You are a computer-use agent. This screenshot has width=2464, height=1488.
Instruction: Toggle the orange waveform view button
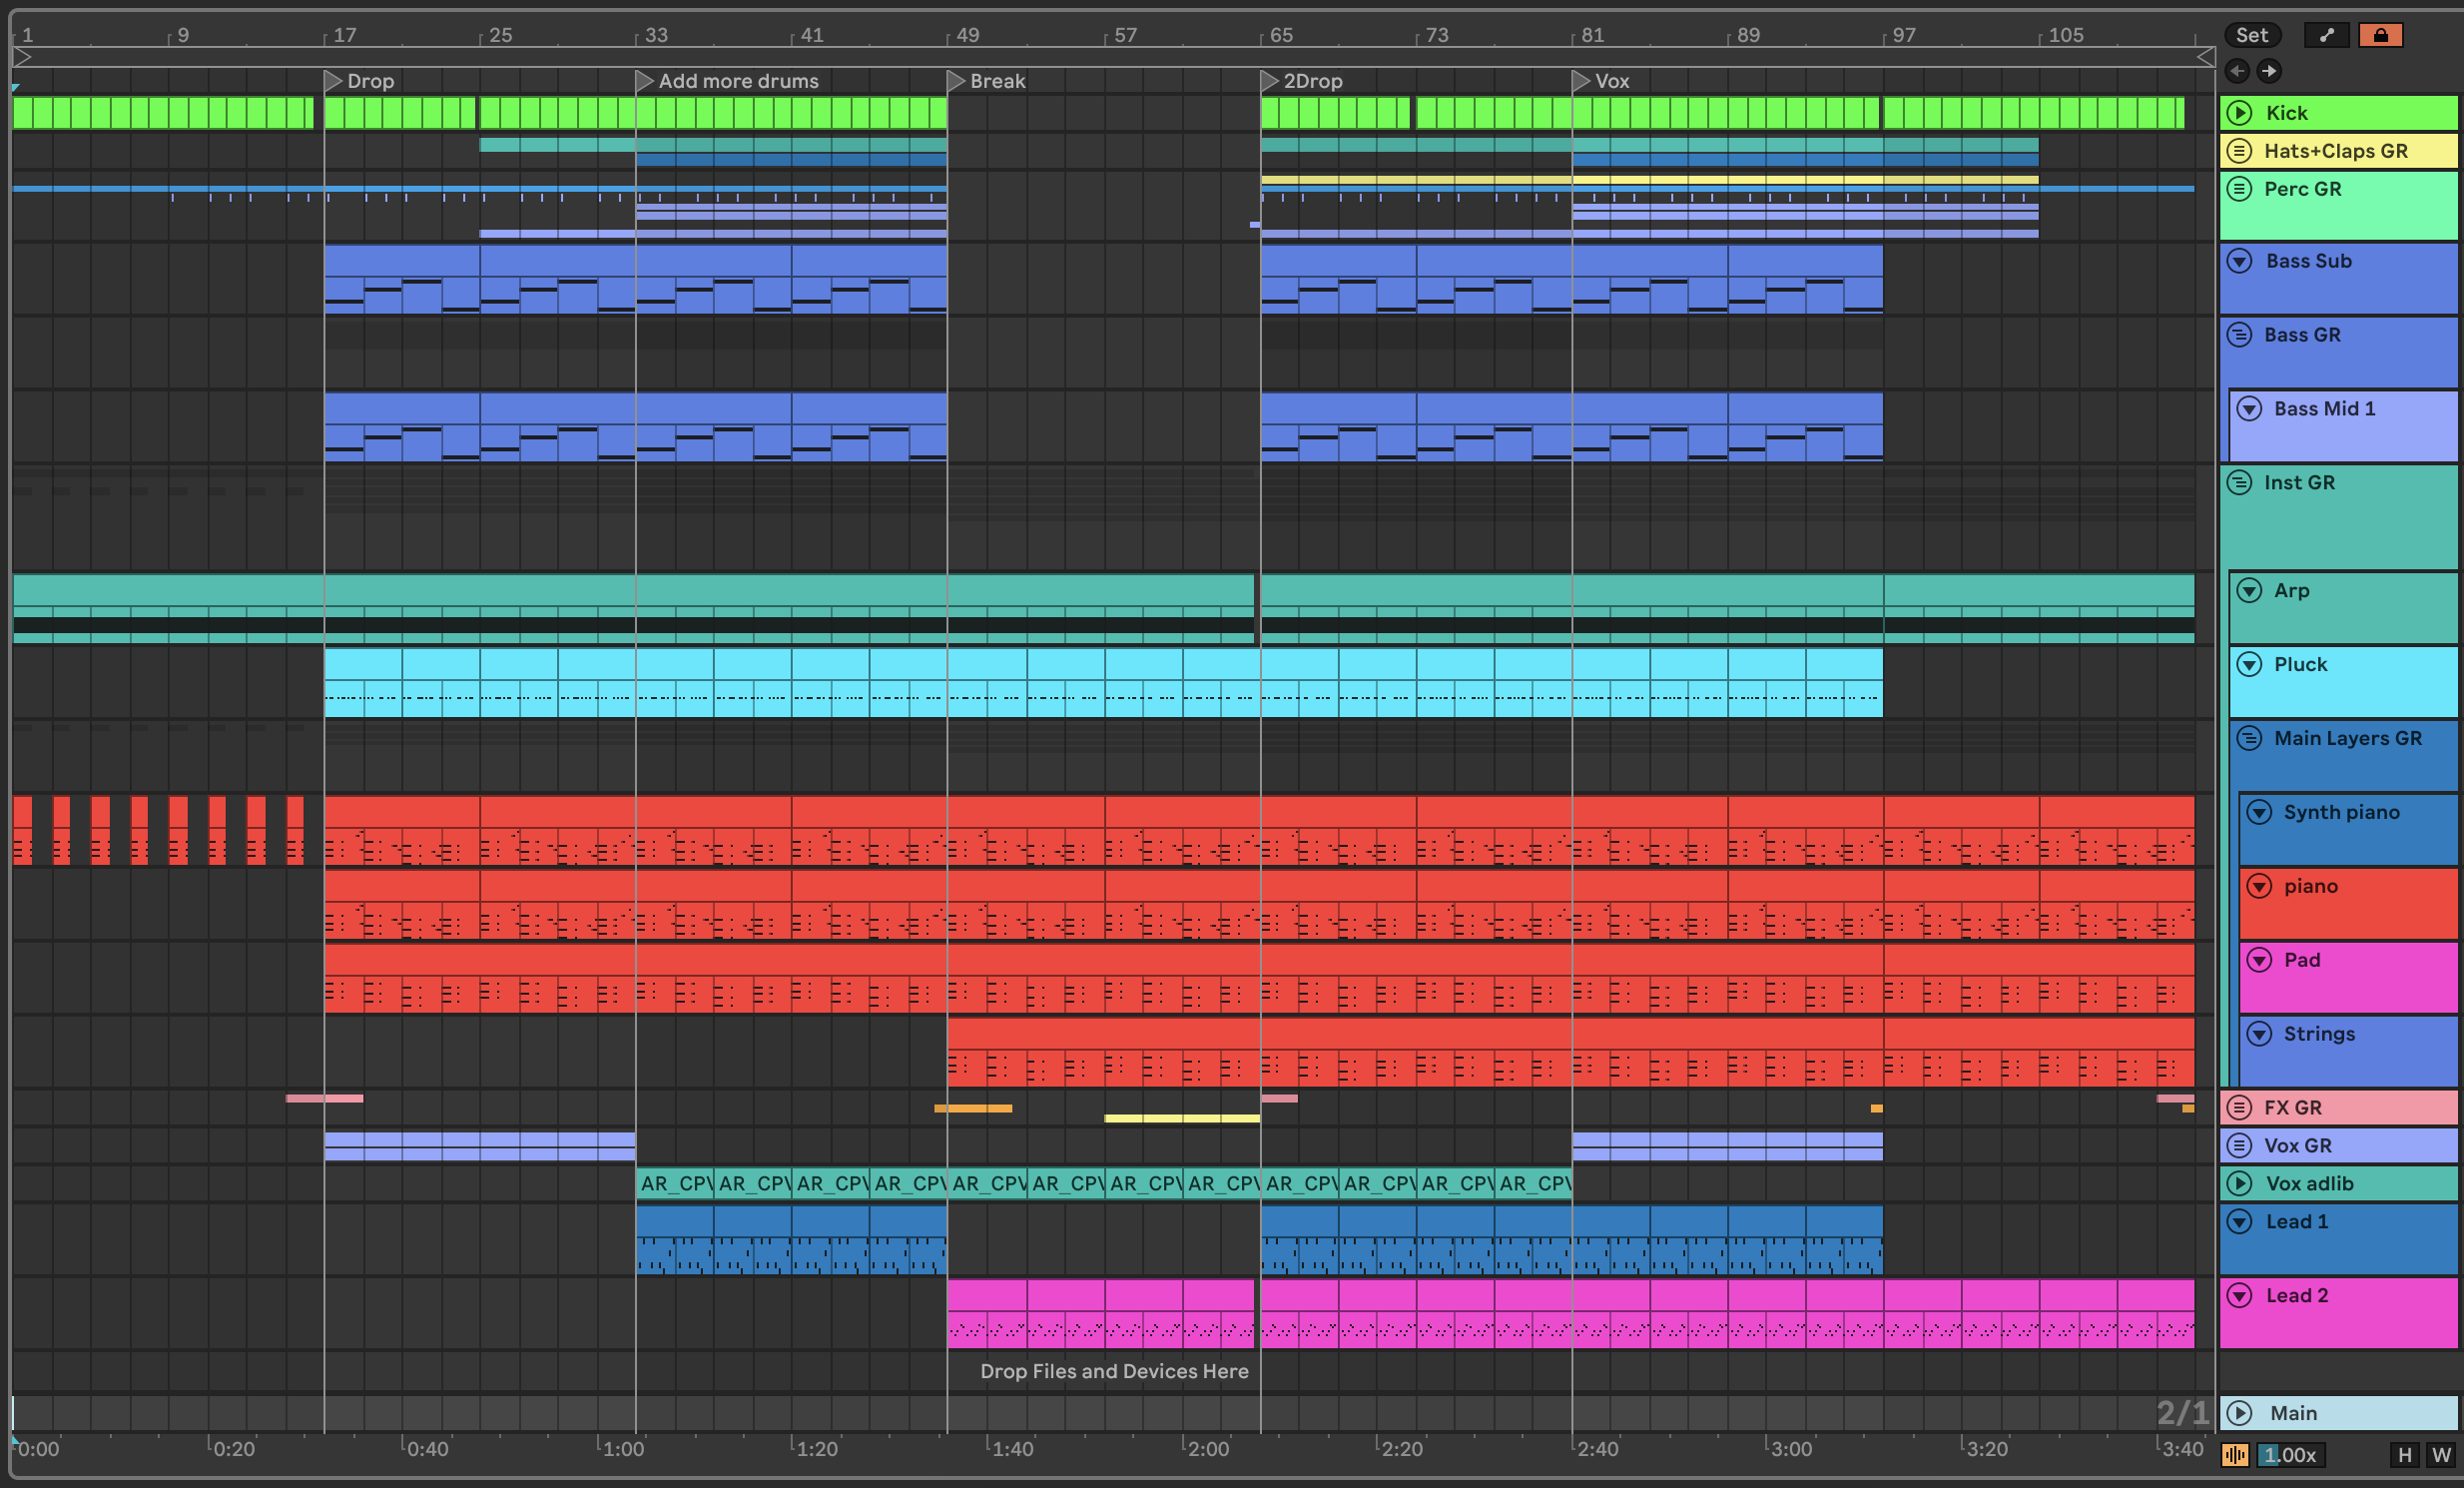coord(2235,1455)
